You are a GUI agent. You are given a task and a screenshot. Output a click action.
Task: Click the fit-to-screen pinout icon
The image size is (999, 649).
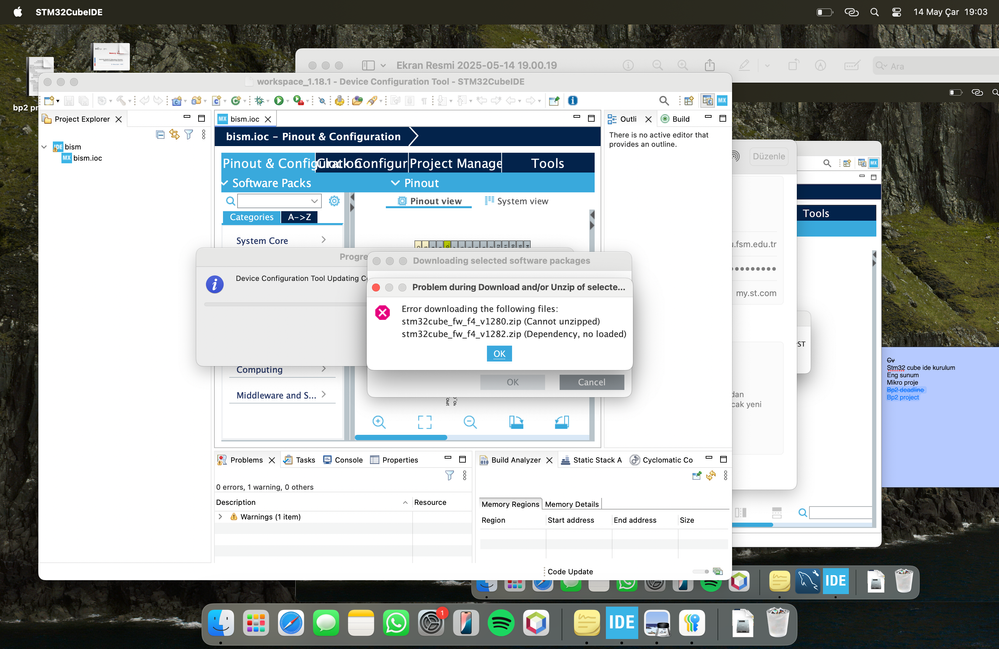(425, 422)
